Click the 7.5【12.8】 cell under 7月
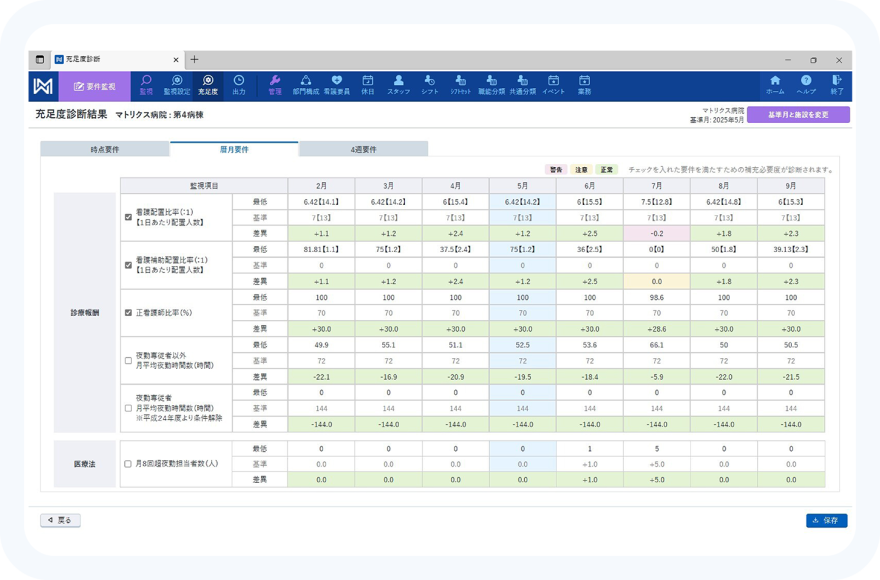This screenshot has width=880, height=580. point(657,202)
